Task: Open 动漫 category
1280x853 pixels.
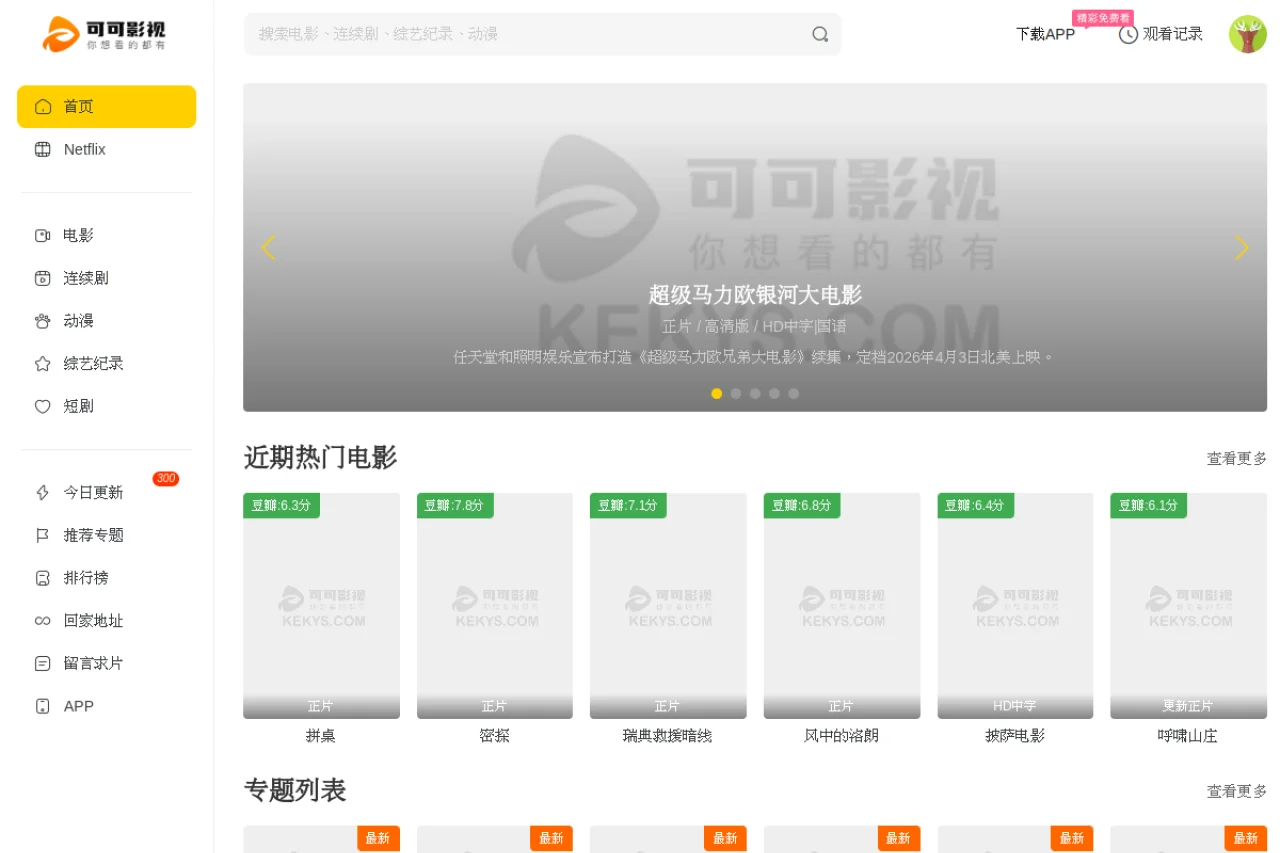Action: click(106, 321)
